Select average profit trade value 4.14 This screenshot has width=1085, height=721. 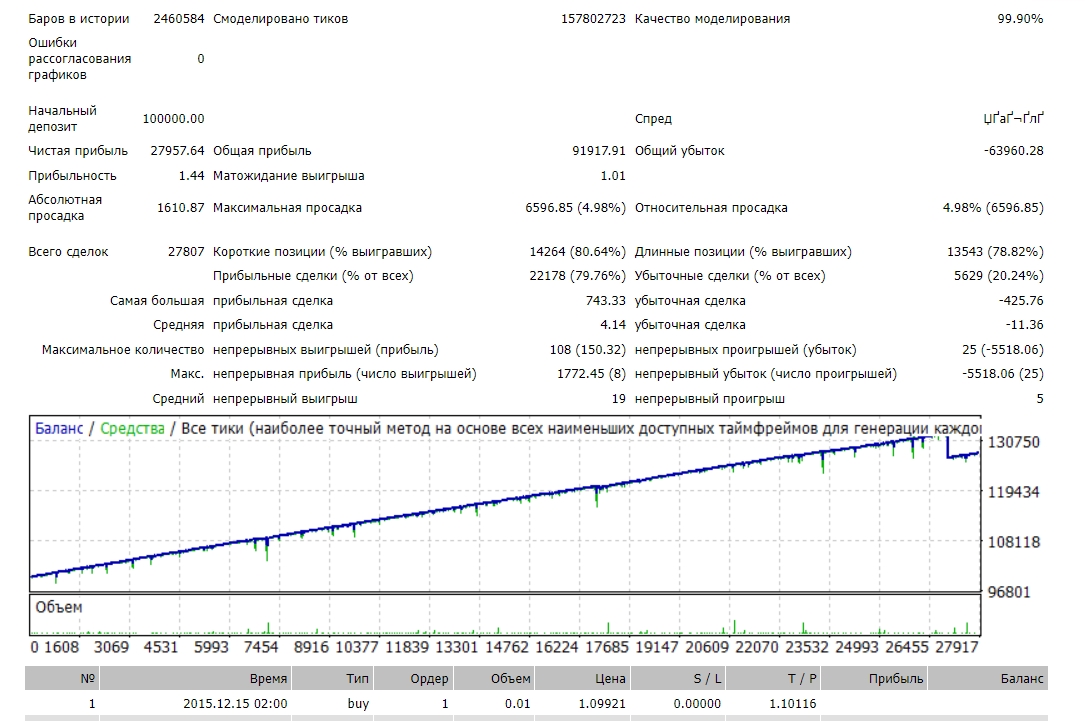(612, 325)
